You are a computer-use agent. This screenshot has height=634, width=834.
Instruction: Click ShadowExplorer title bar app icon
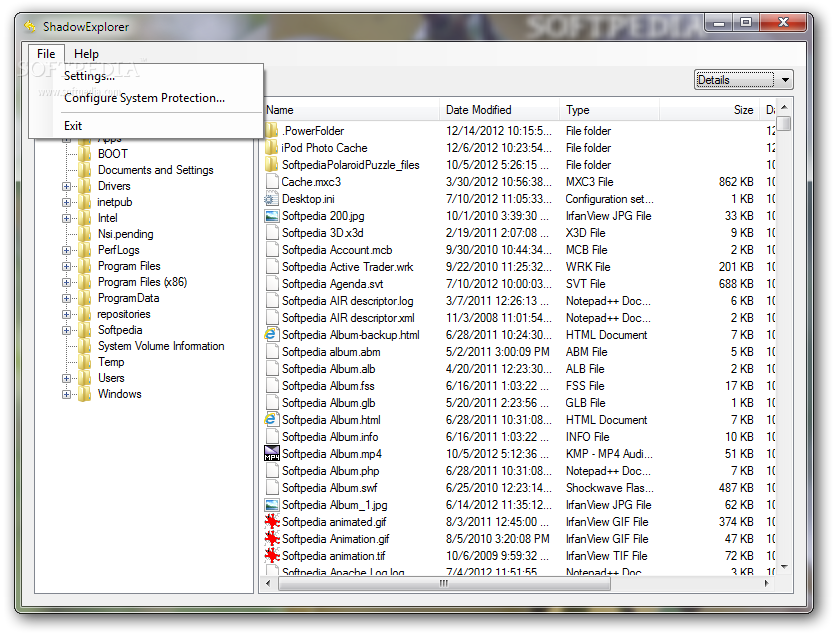pyautogui.click(x=30, y=26)
